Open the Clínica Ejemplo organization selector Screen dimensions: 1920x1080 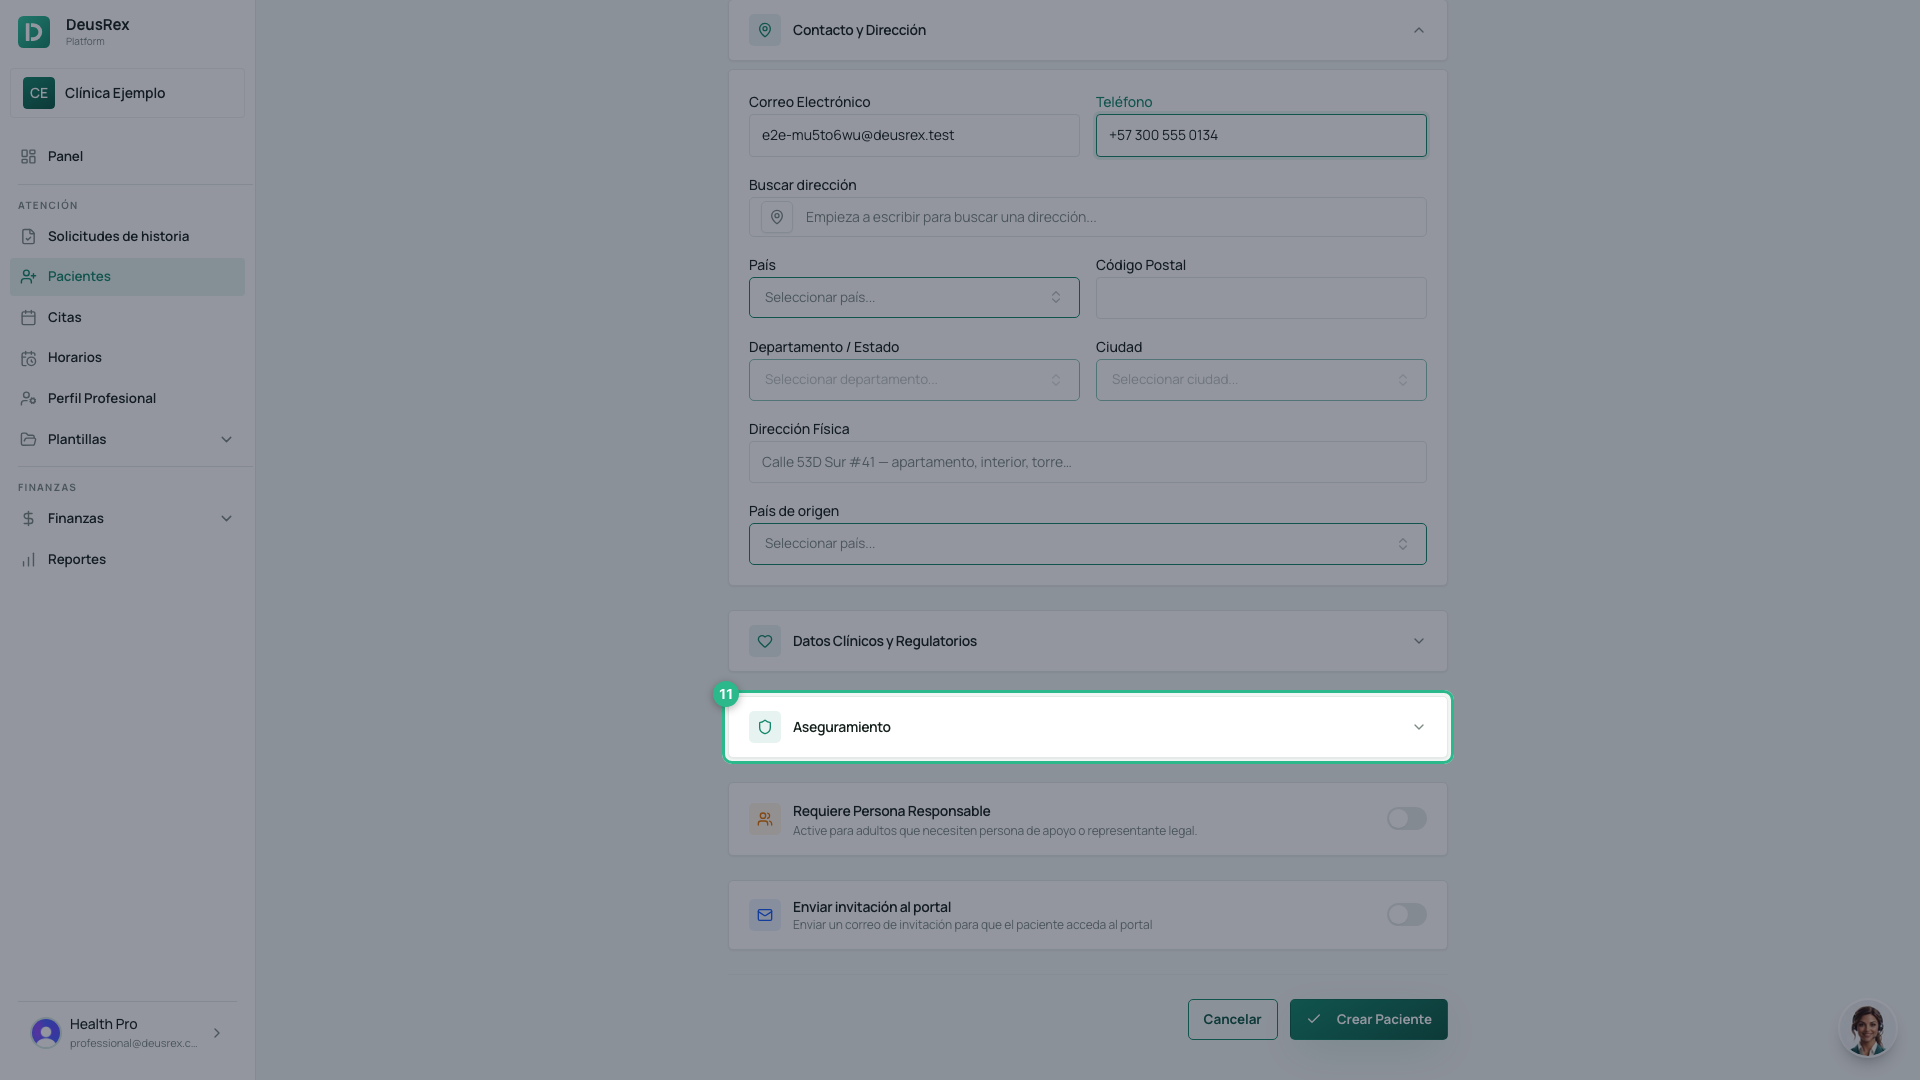(x=127, y=93)
